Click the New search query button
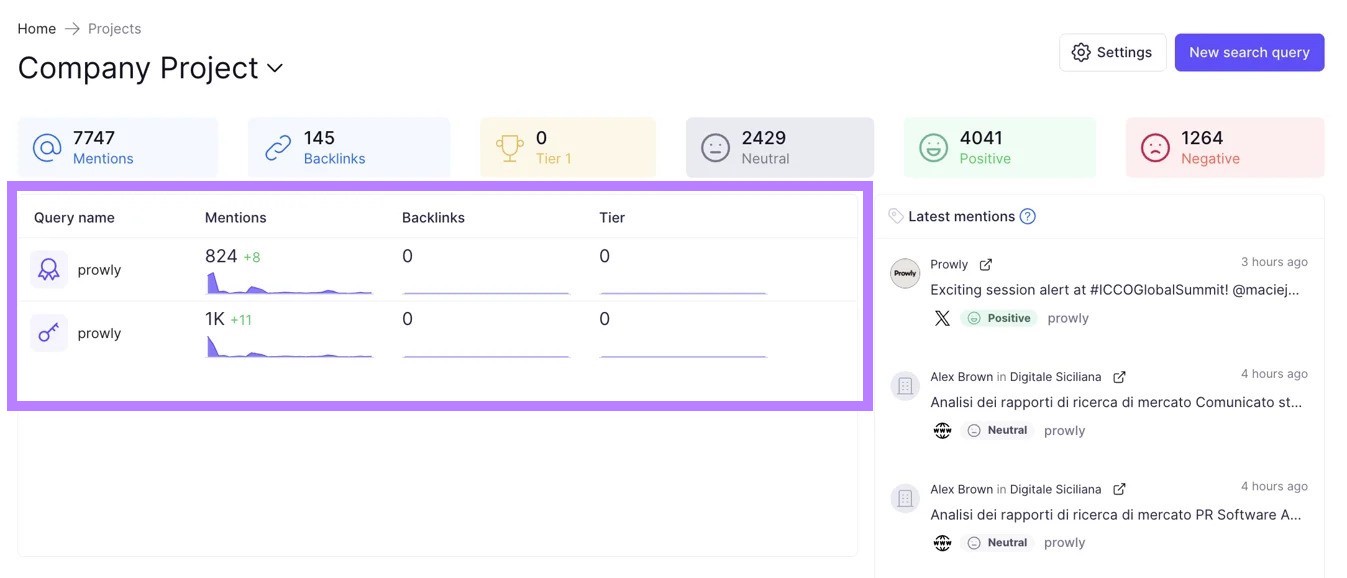 pos(1249,51)
